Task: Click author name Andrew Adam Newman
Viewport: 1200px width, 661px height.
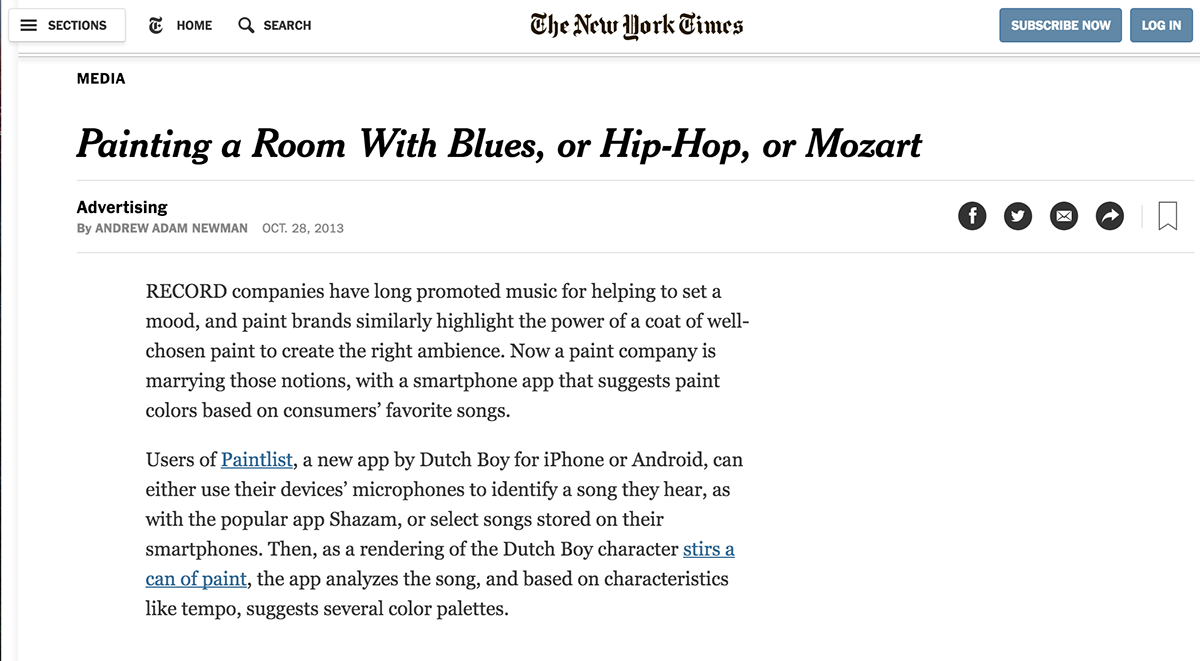Action: coord(172,228)
